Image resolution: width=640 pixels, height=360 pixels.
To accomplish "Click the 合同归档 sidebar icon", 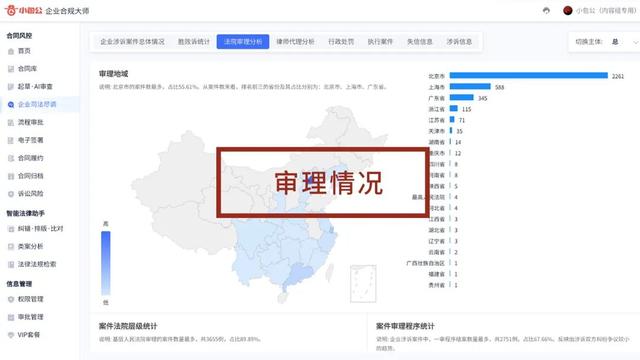I will 11,176.
